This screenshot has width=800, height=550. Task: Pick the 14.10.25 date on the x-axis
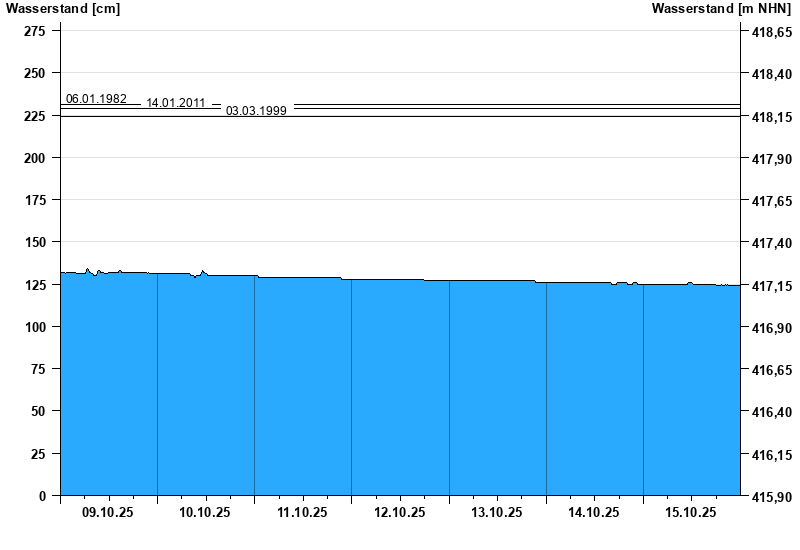click(594, 512)
